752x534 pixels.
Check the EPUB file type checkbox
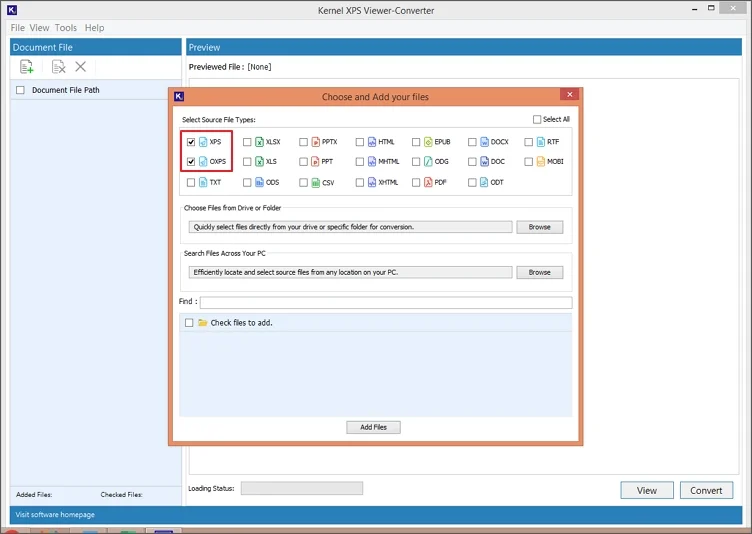416,142
